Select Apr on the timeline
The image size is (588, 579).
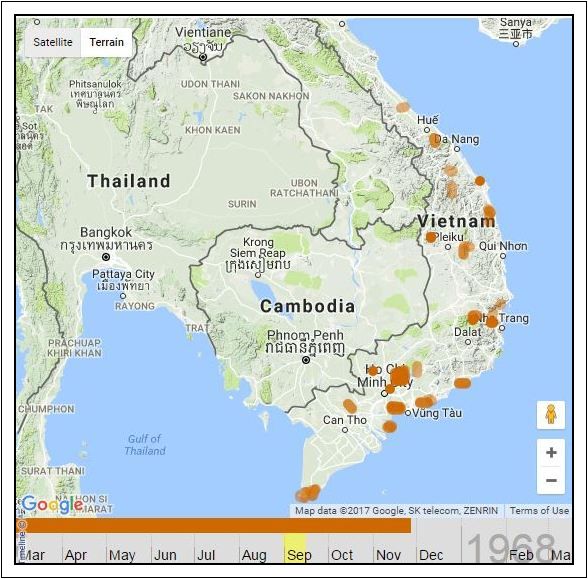pyautogui.click(x=76, y=555)
